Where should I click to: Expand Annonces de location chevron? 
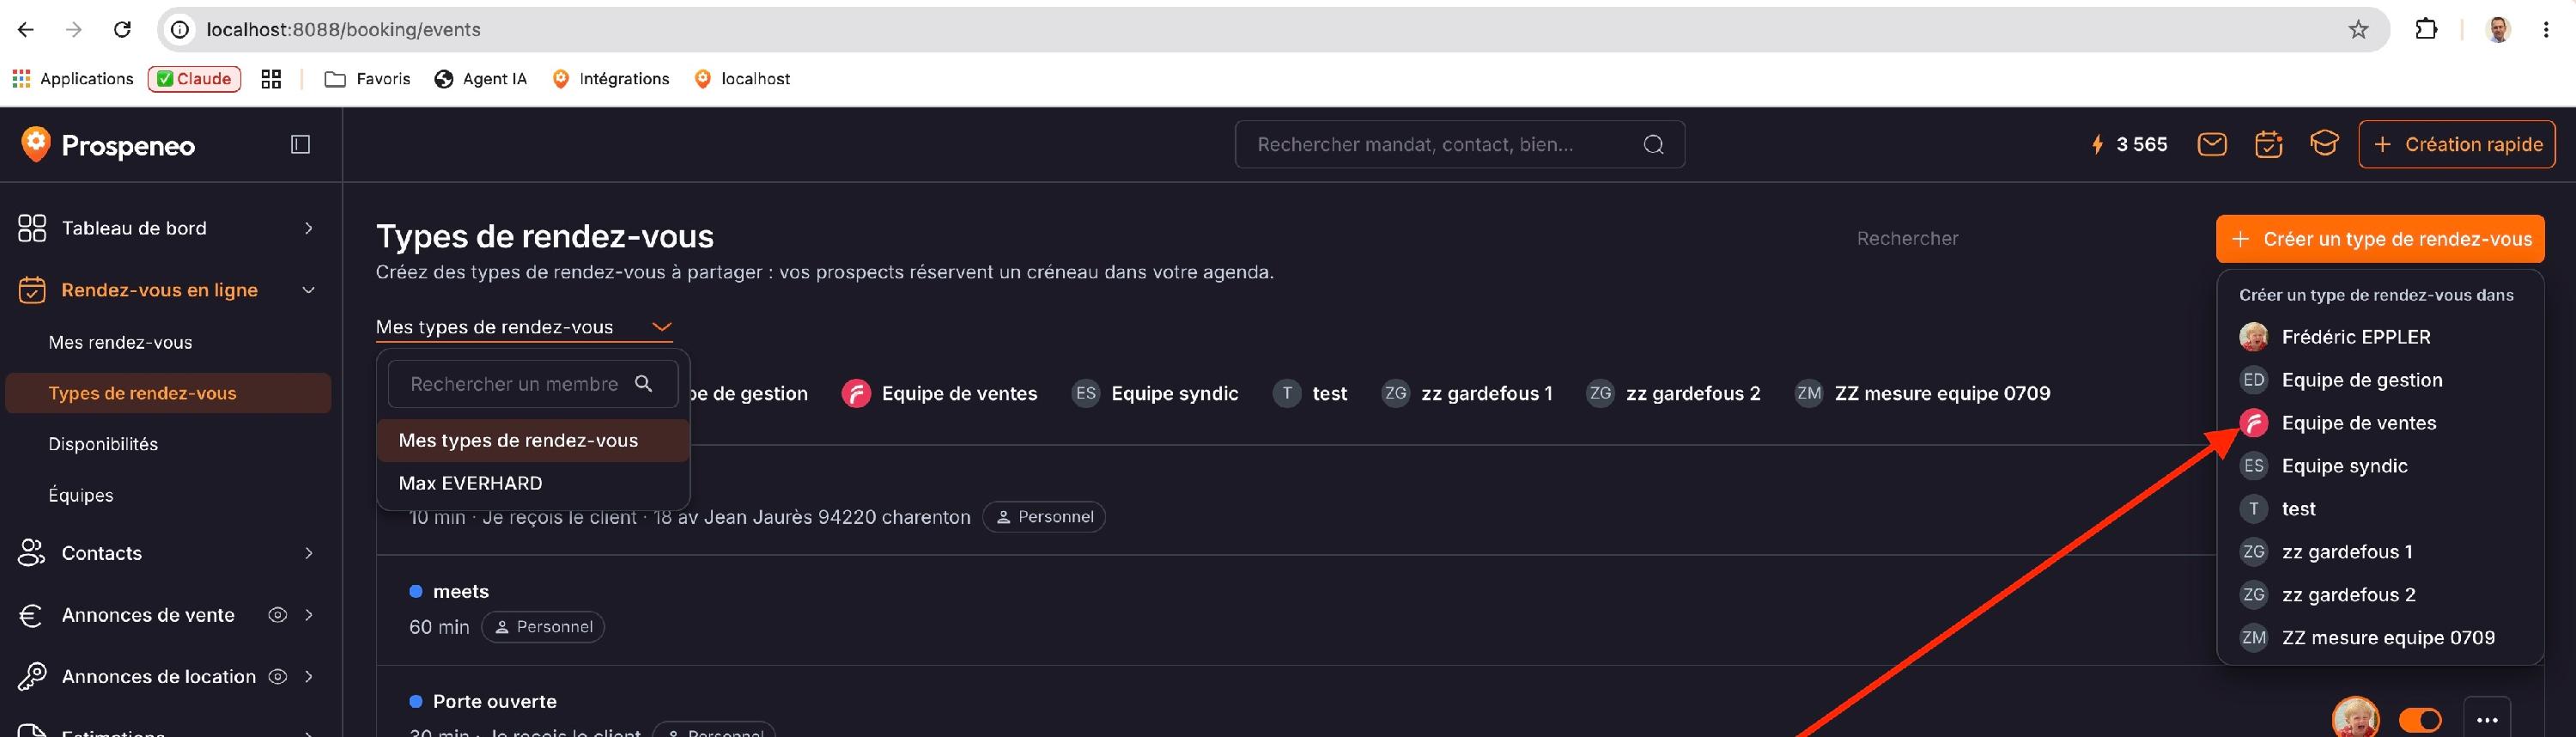click(x=309, y=677)
